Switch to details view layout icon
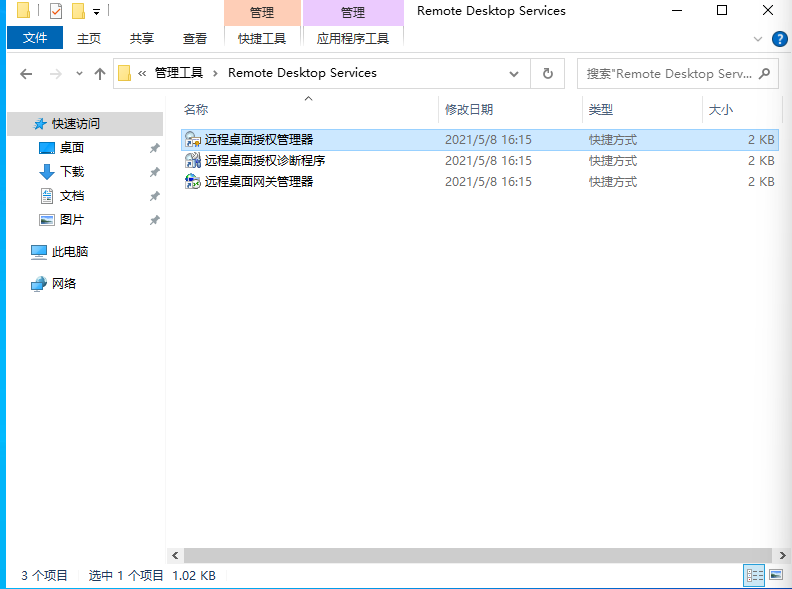The image size is (792, 589). pos(753,575)
